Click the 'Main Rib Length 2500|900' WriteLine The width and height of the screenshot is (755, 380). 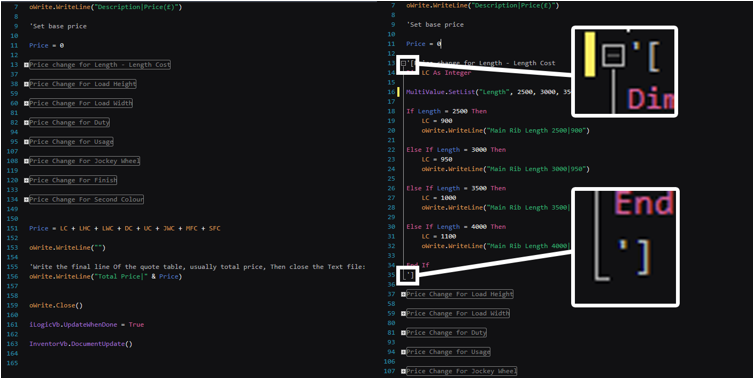pyautogui.click(x=505, y=131)
